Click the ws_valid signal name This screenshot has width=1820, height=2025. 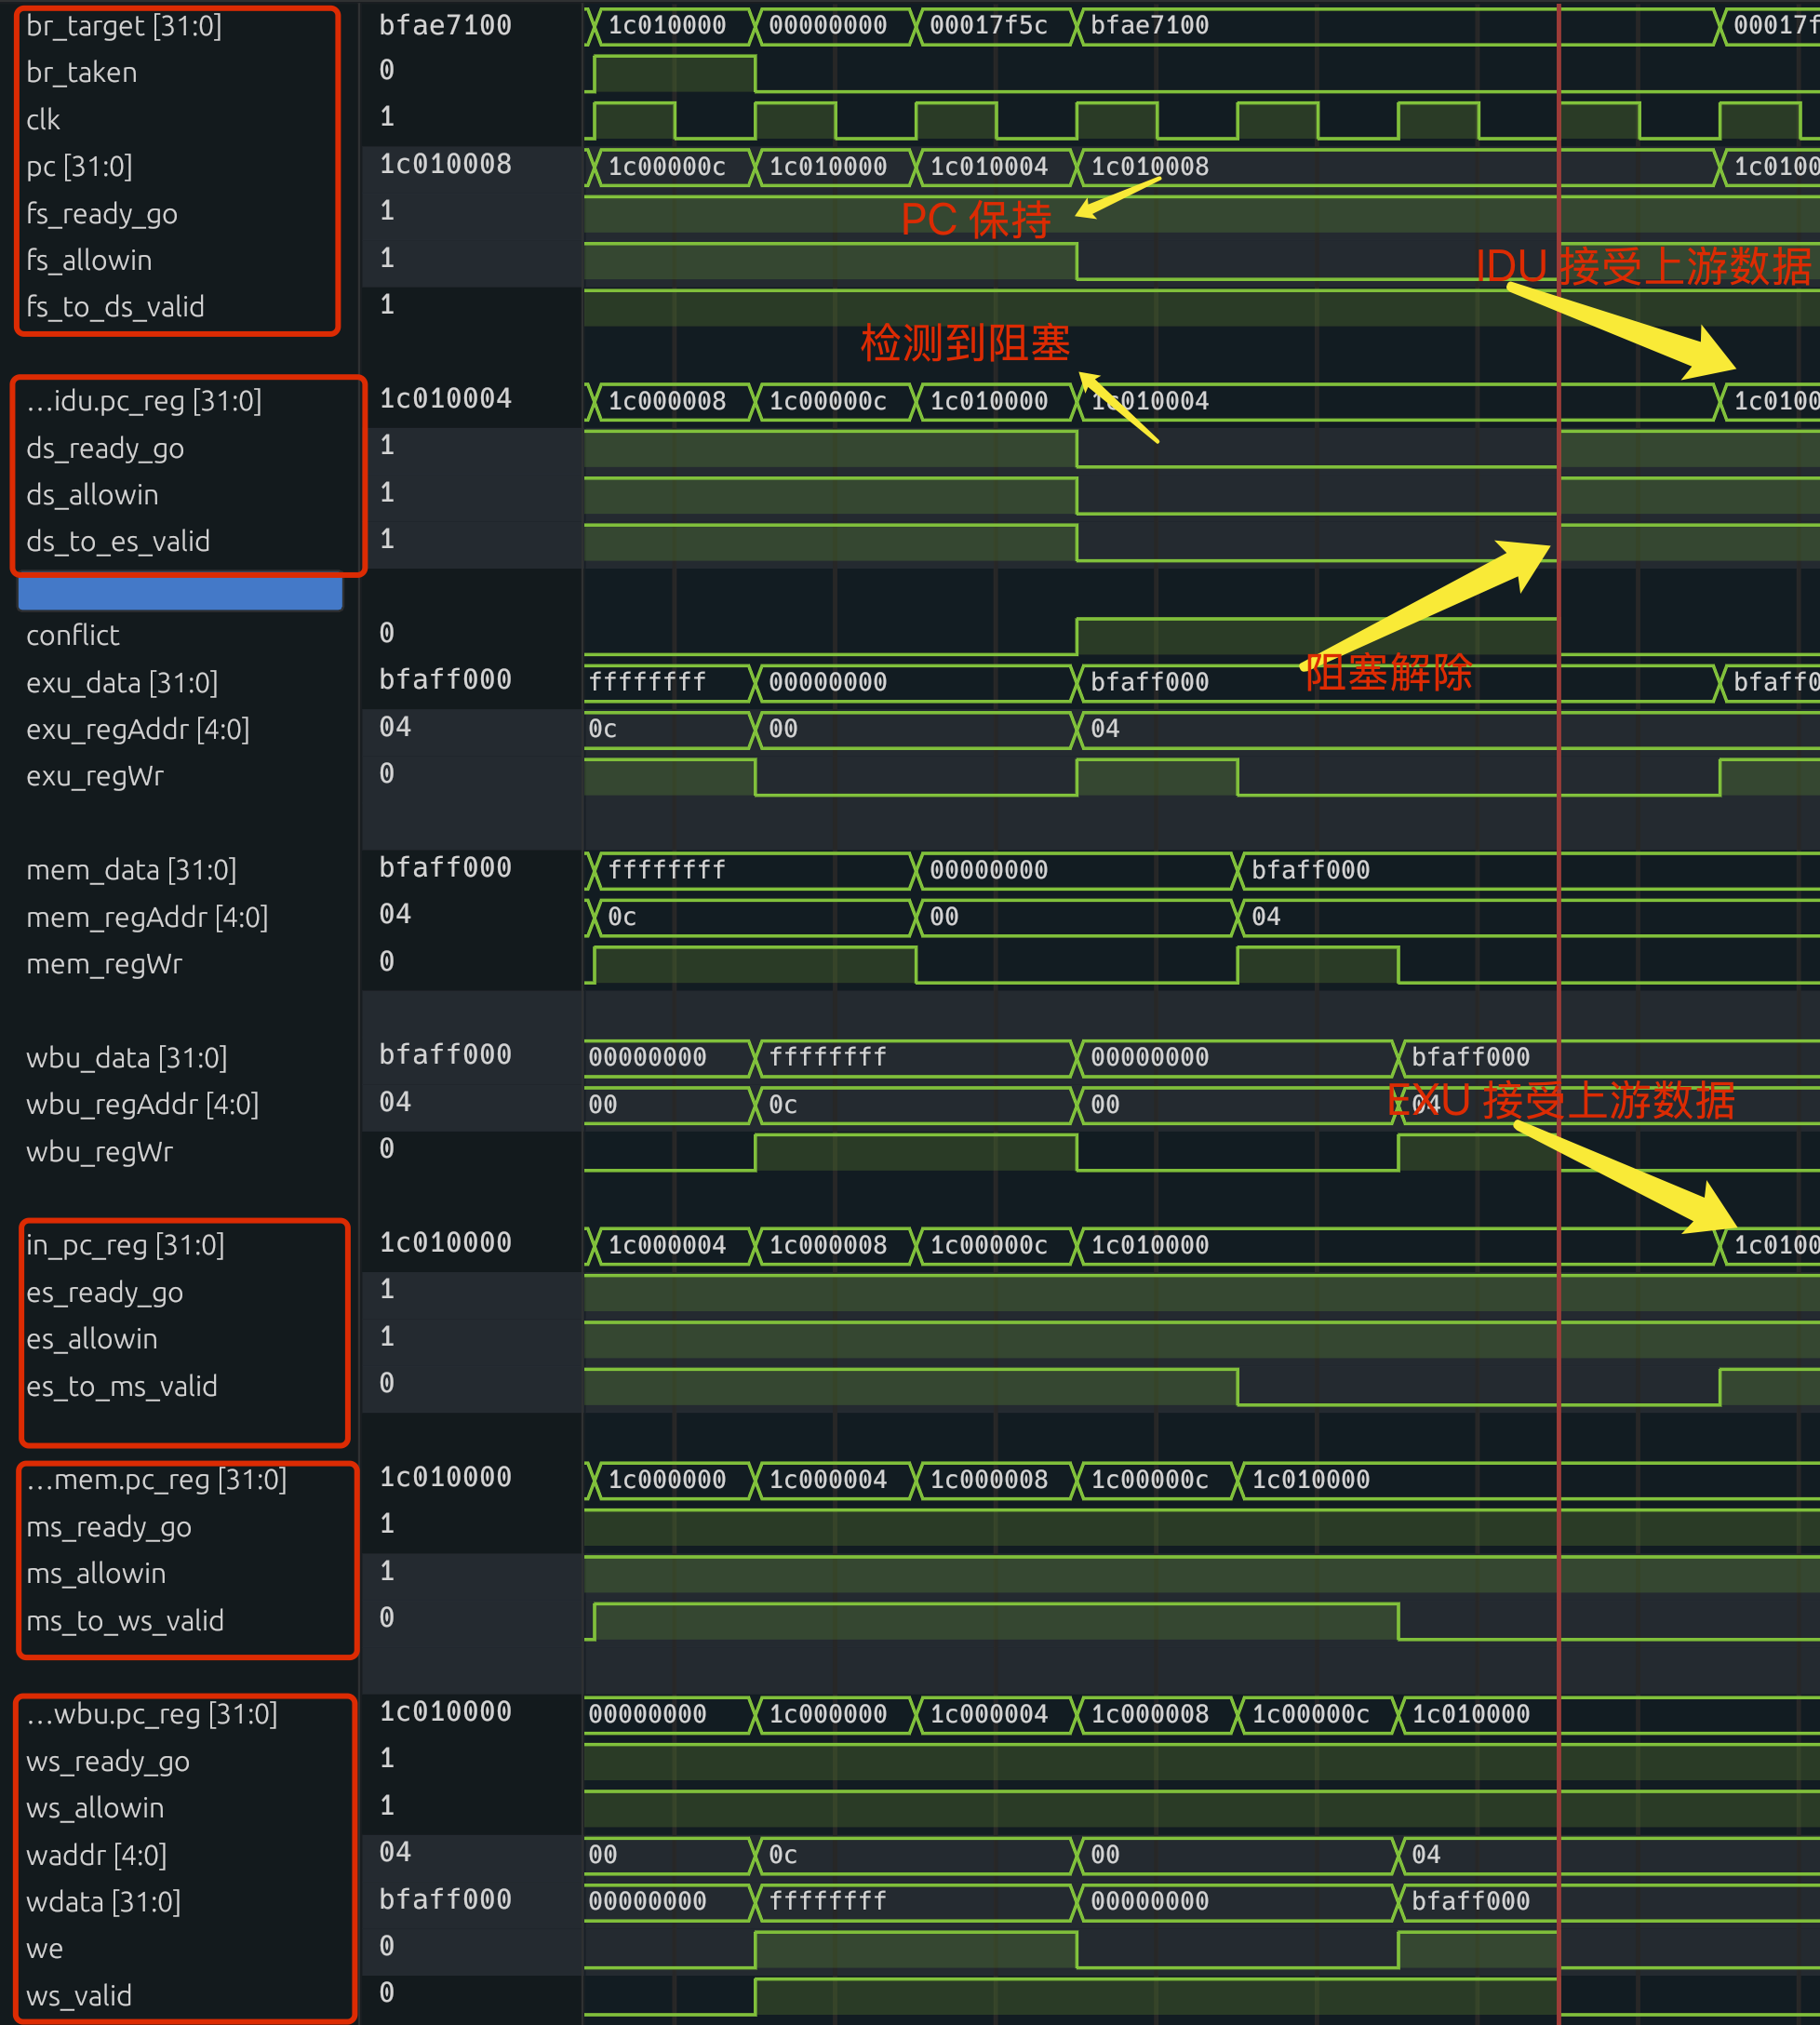coord(79,1996)
